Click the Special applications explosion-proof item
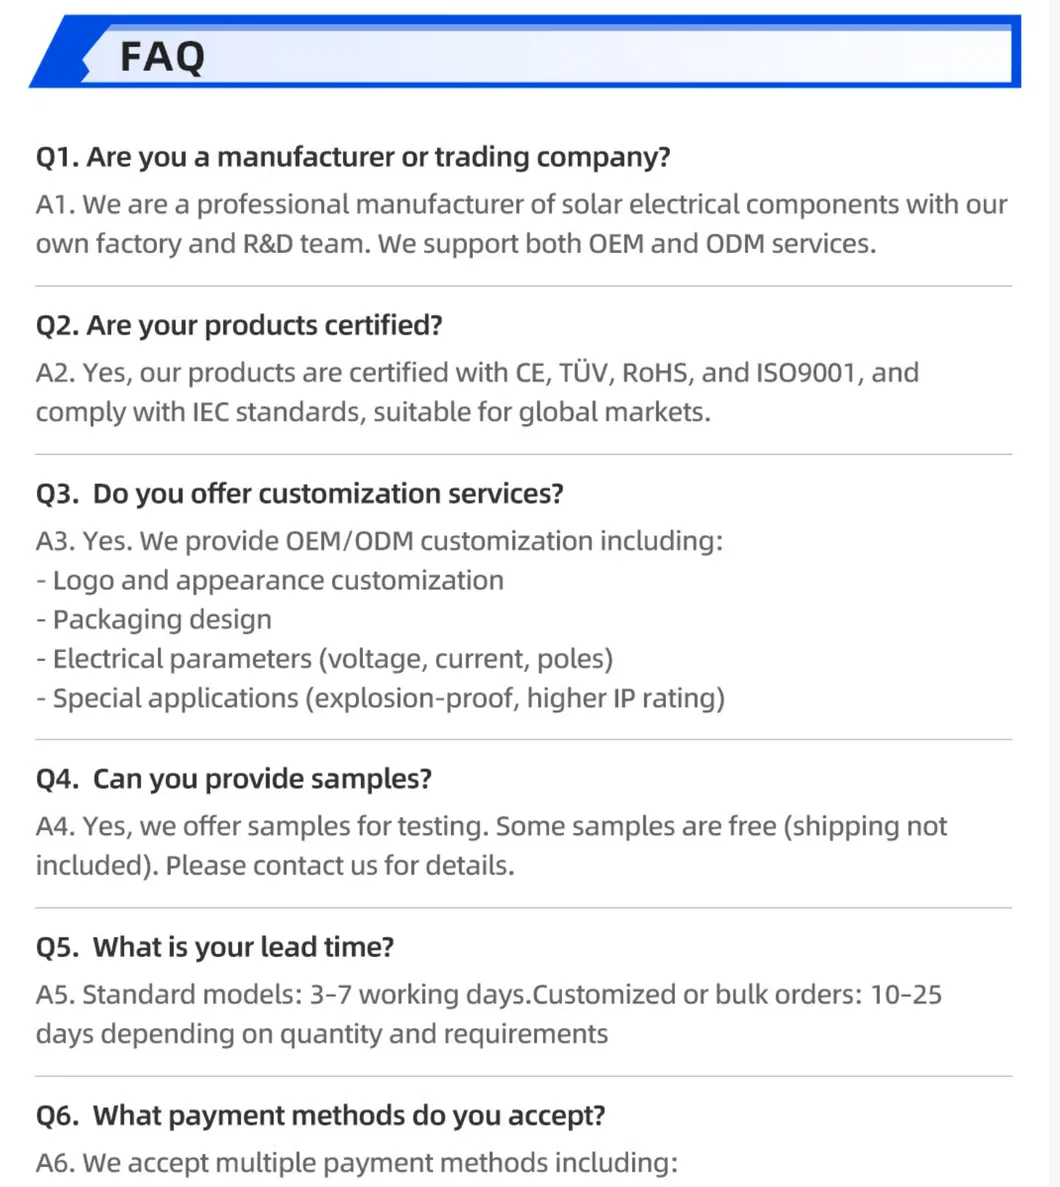The height and width of the screenshot is (1187, 1060). [x=380, y=698]
